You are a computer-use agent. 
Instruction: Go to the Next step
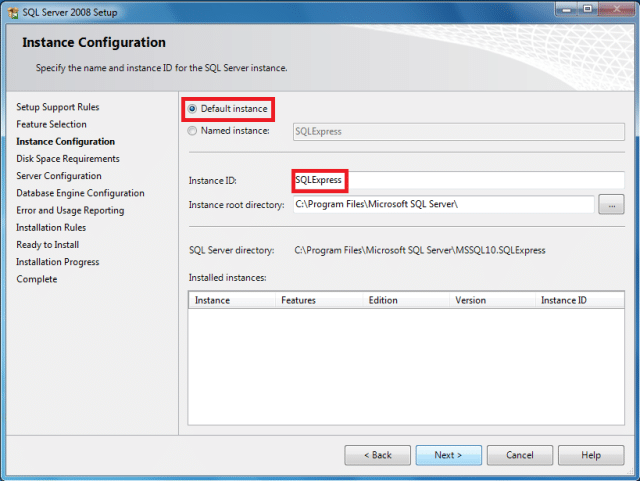tap(449, 455)
